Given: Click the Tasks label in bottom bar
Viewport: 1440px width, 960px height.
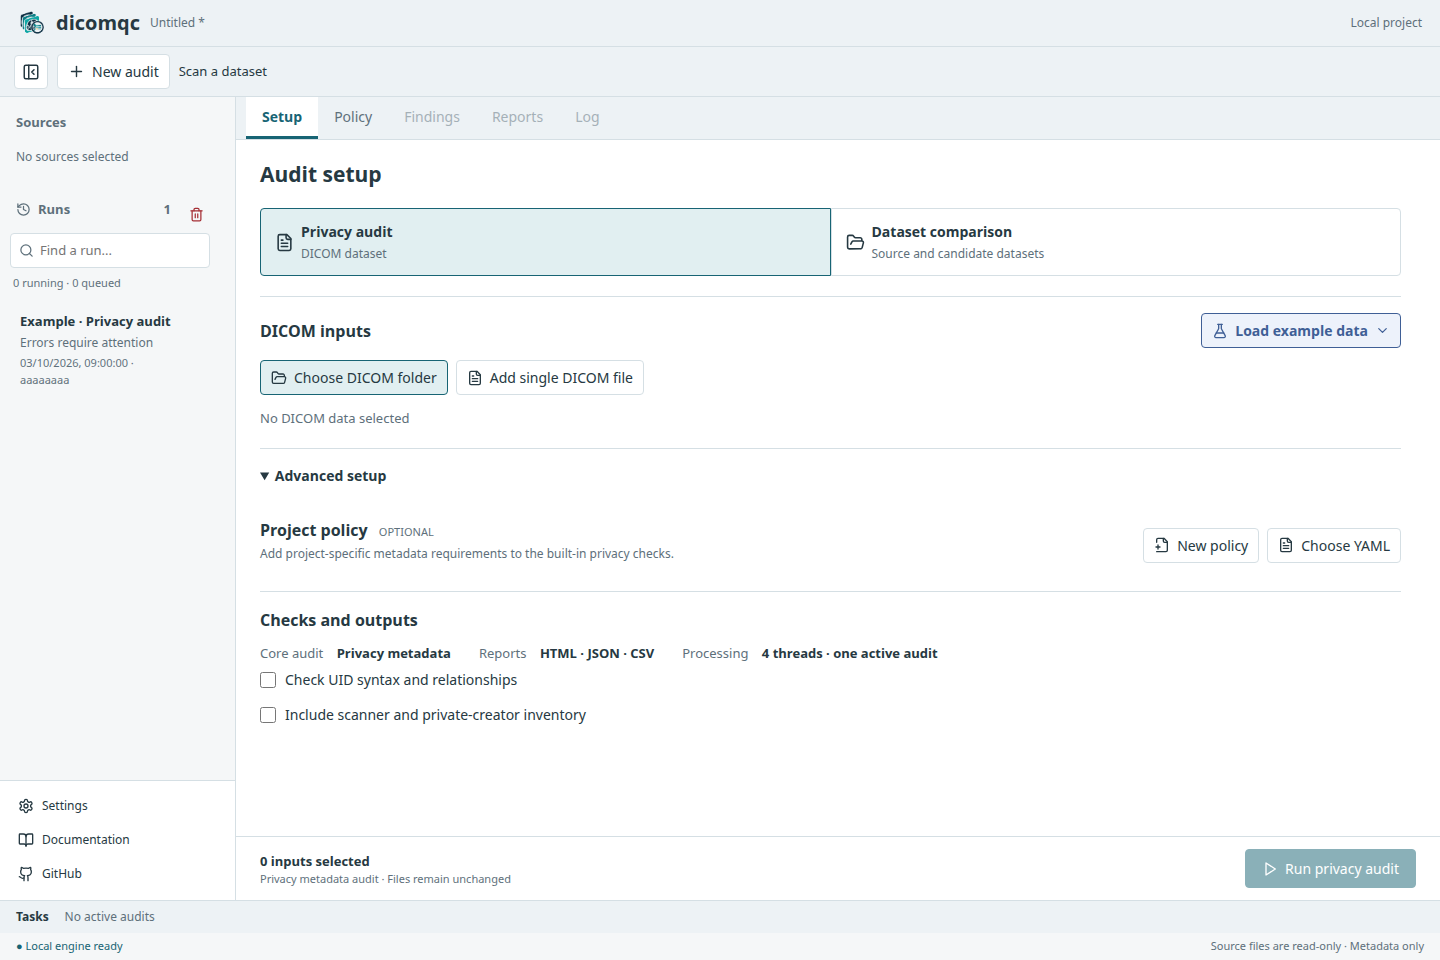Looking at the screenshot, I should (32, 917).
